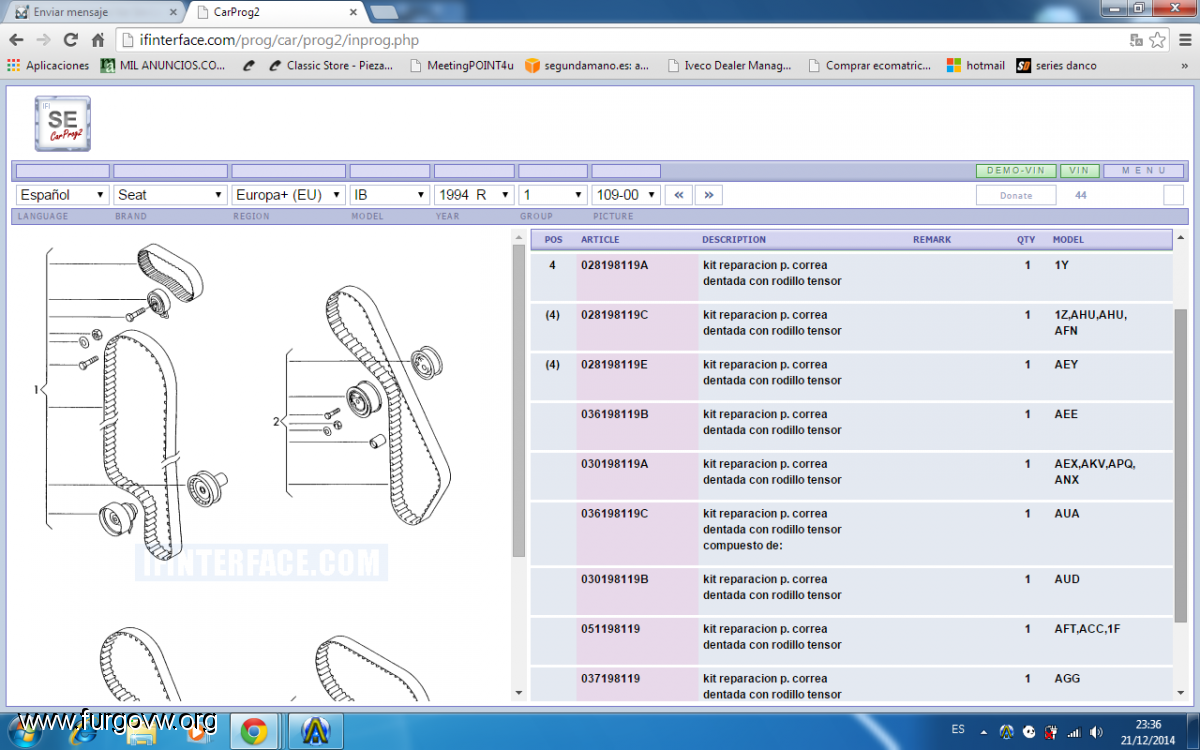Click the network signal tray icon

[1074, 732]
